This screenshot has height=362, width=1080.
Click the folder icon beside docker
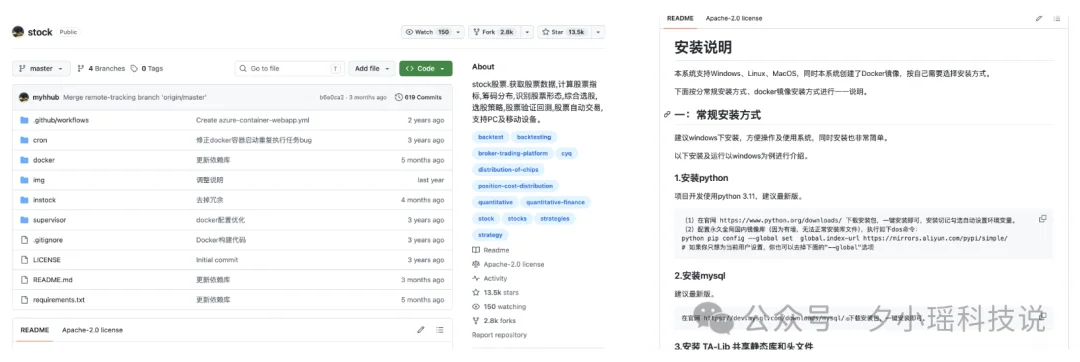[24, 160]
